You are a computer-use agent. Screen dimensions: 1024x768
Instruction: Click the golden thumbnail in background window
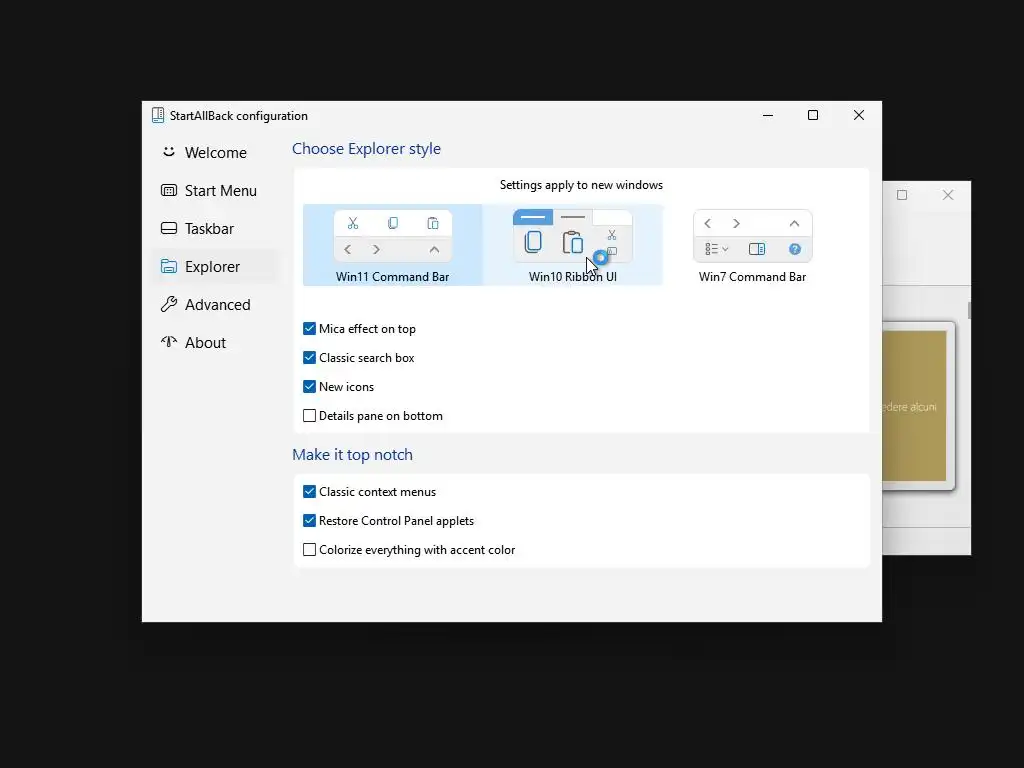point(914,406)
